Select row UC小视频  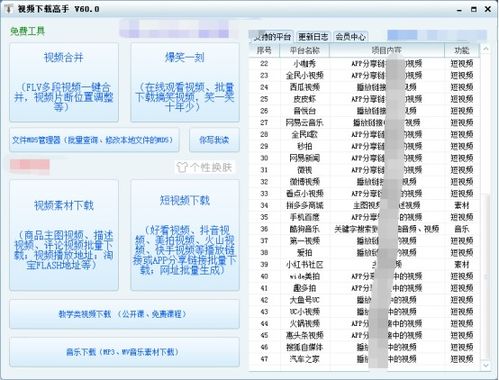pos(364,312)
